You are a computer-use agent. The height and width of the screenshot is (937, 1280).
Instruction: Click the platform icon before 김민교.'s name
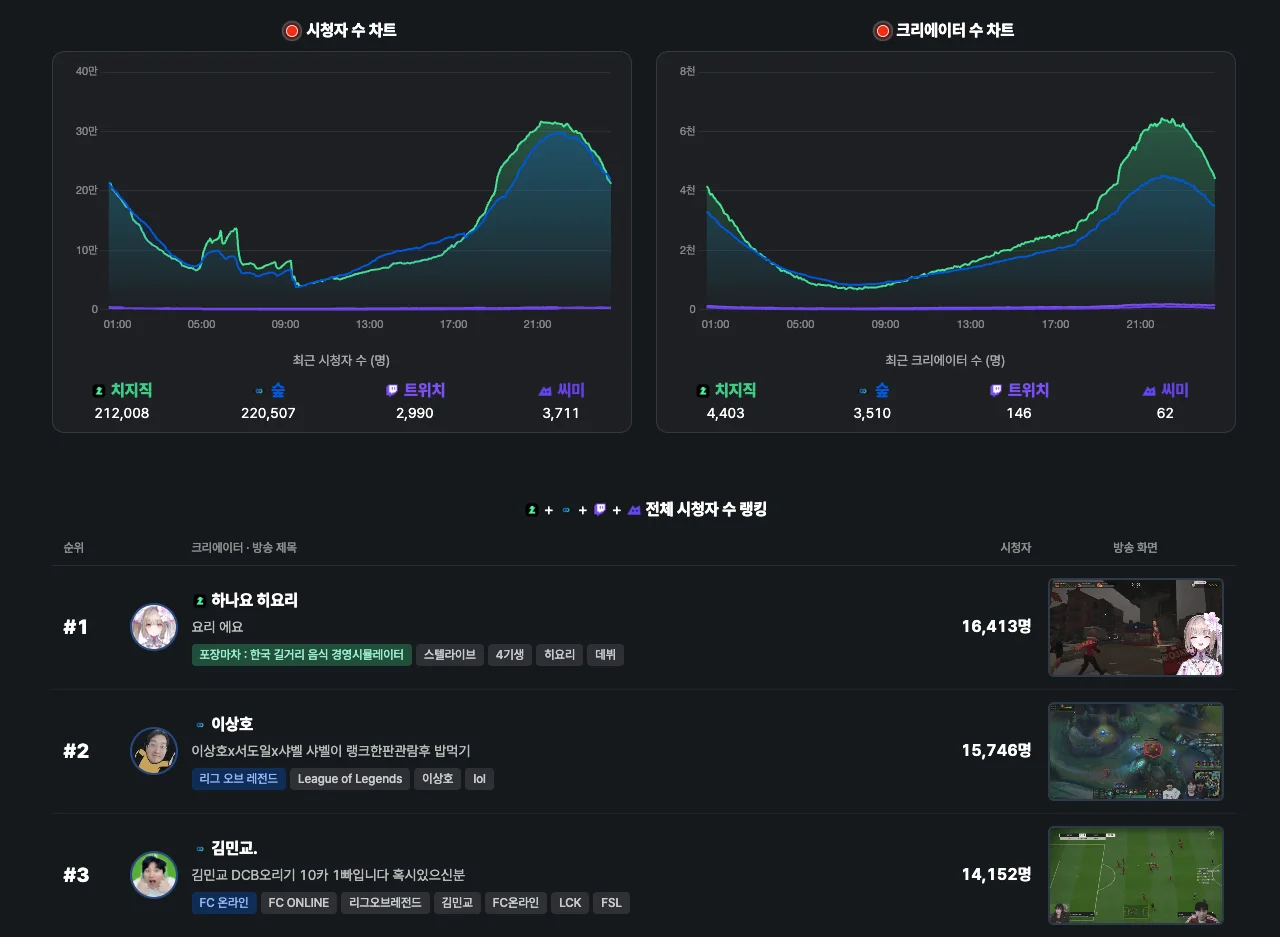(200, 848)
